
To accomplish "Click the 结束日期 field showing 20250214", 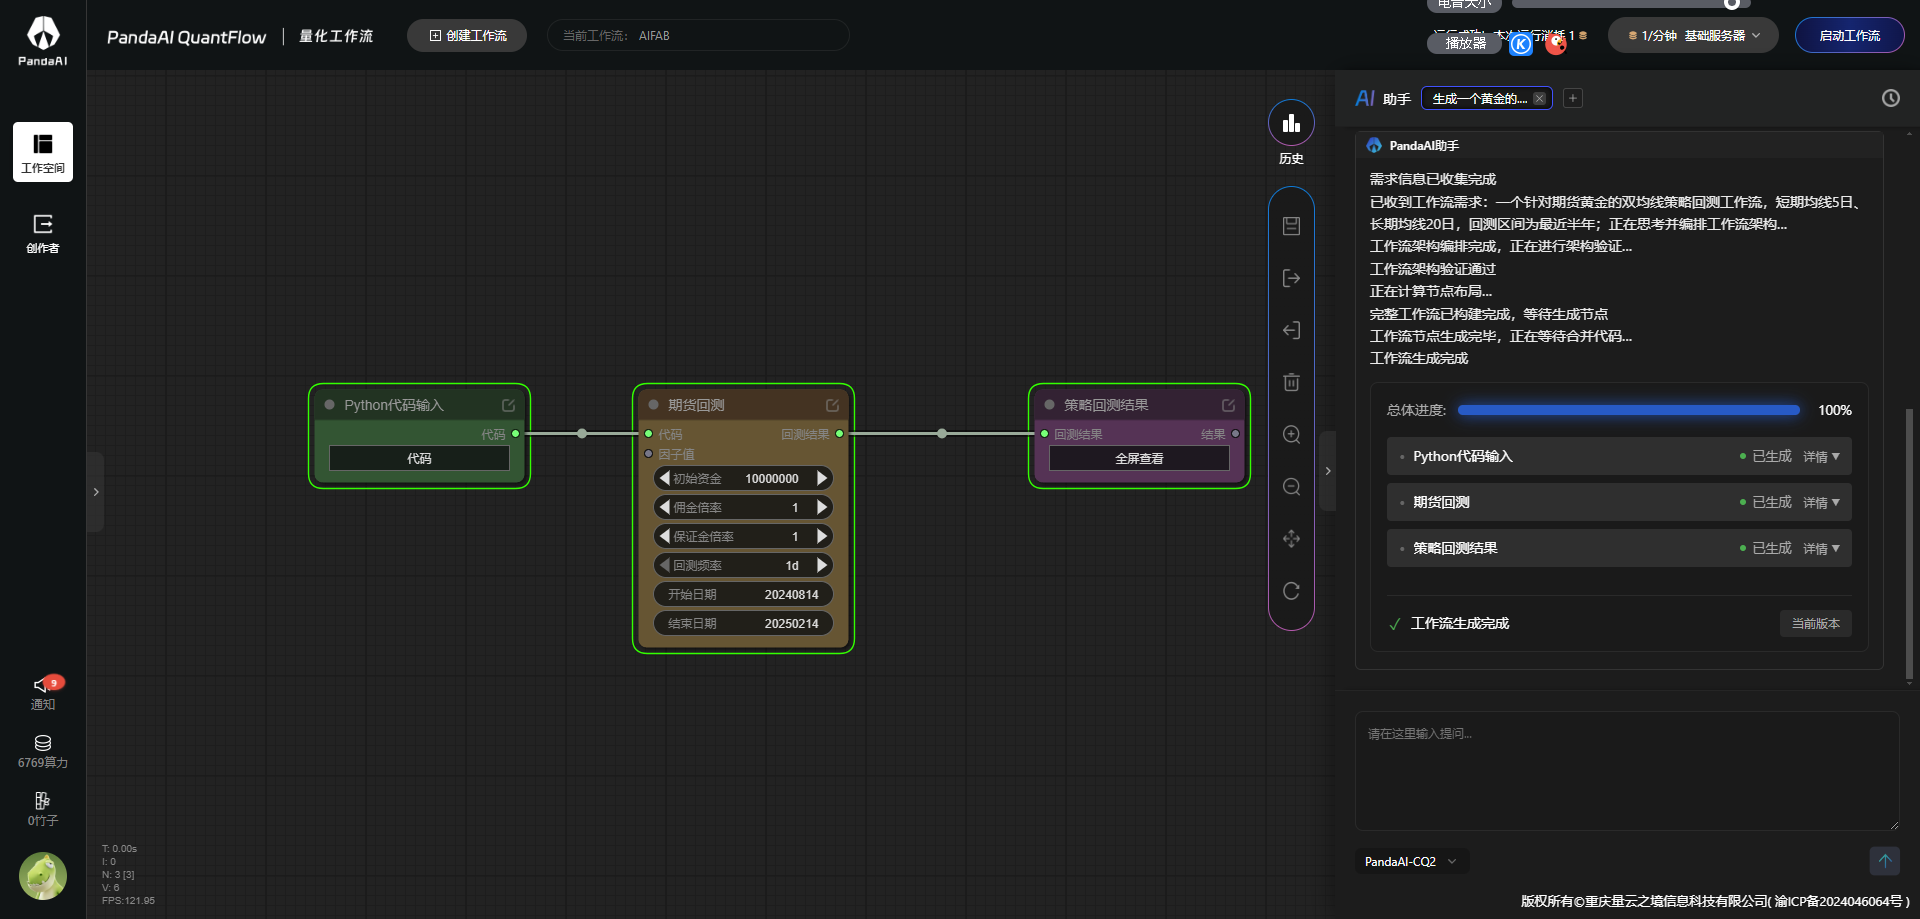I will 743,623.
